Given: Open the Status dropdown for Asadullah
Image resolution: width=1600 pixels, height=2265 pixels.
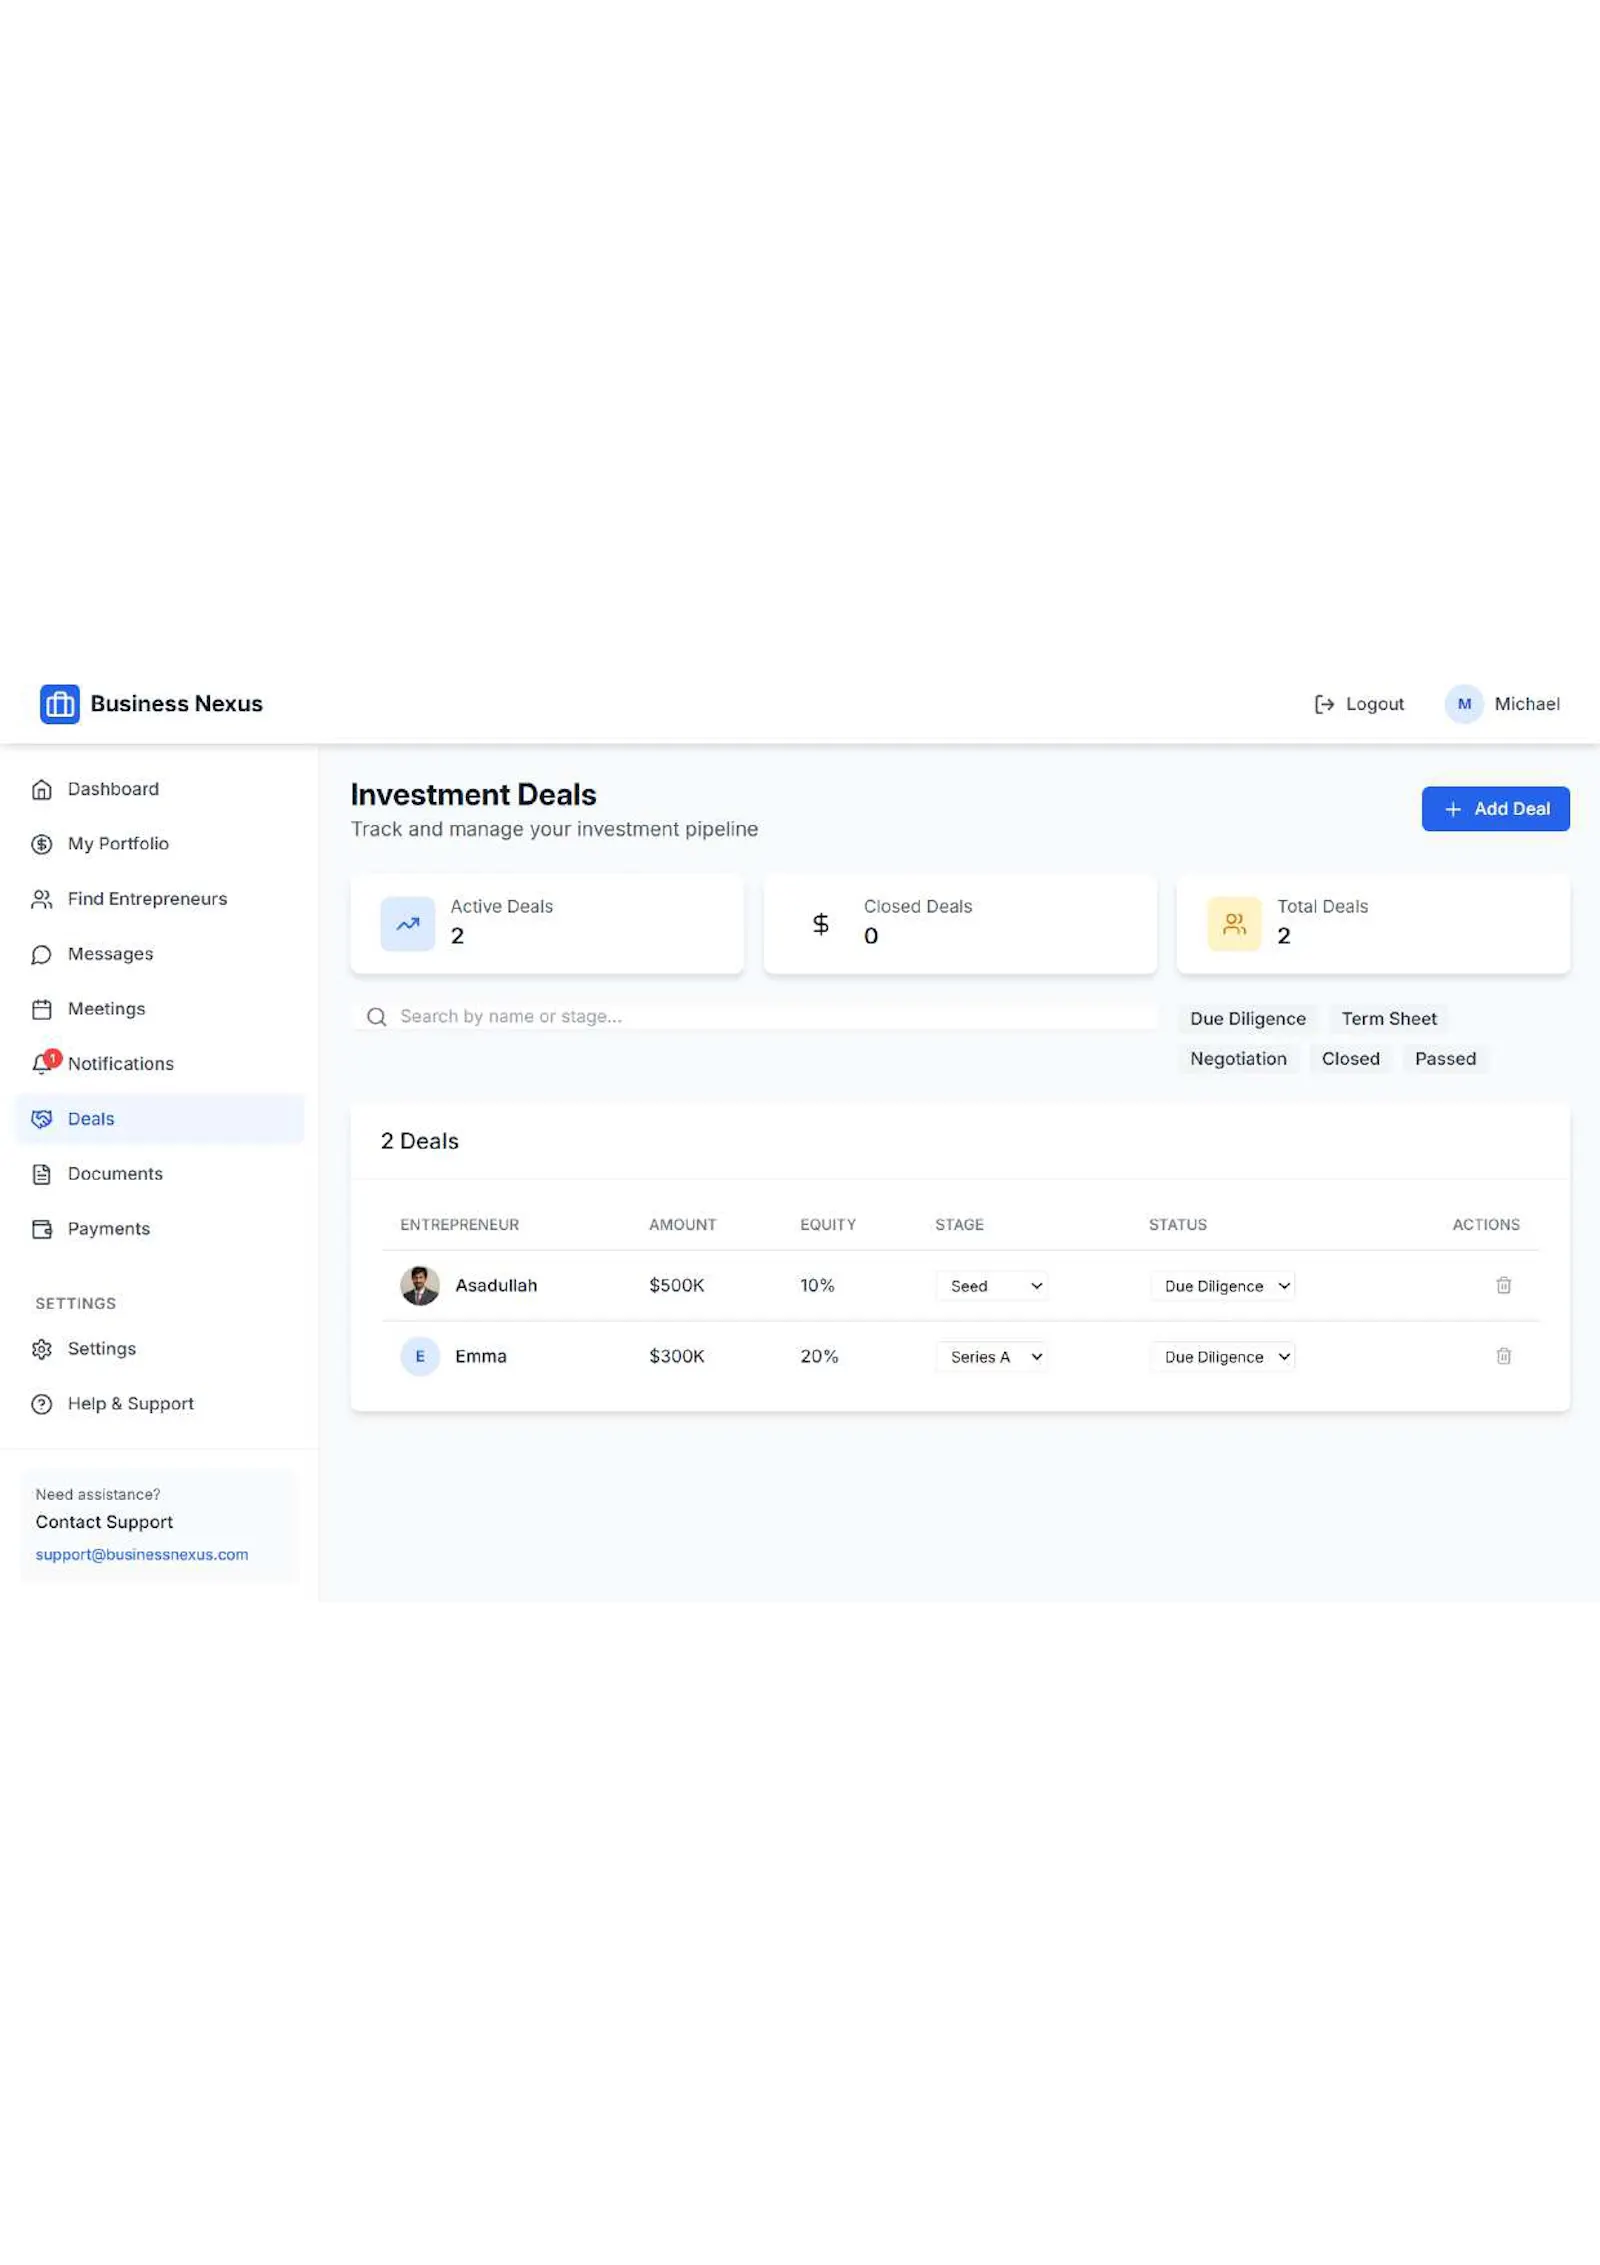Looking at the screenshot, I should coord(1223,1285).
